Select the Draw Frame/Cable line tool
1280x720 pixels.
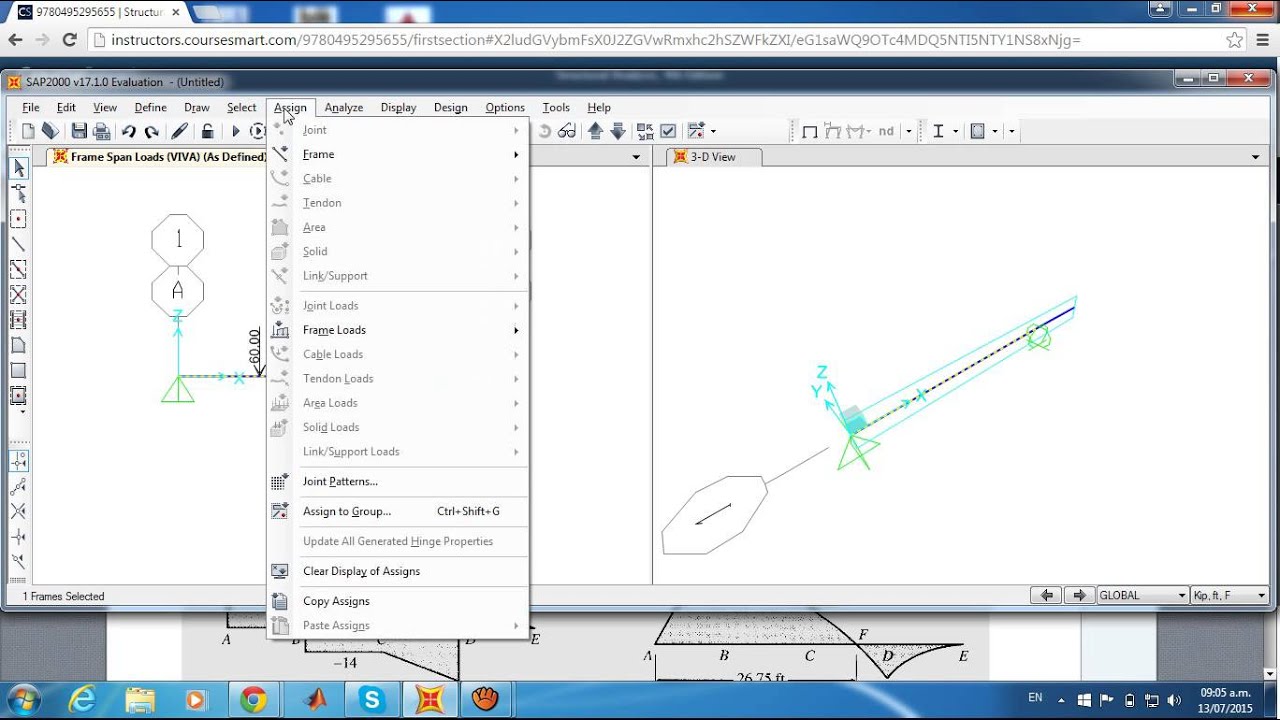pyautogui.click(x=18, y=244)
